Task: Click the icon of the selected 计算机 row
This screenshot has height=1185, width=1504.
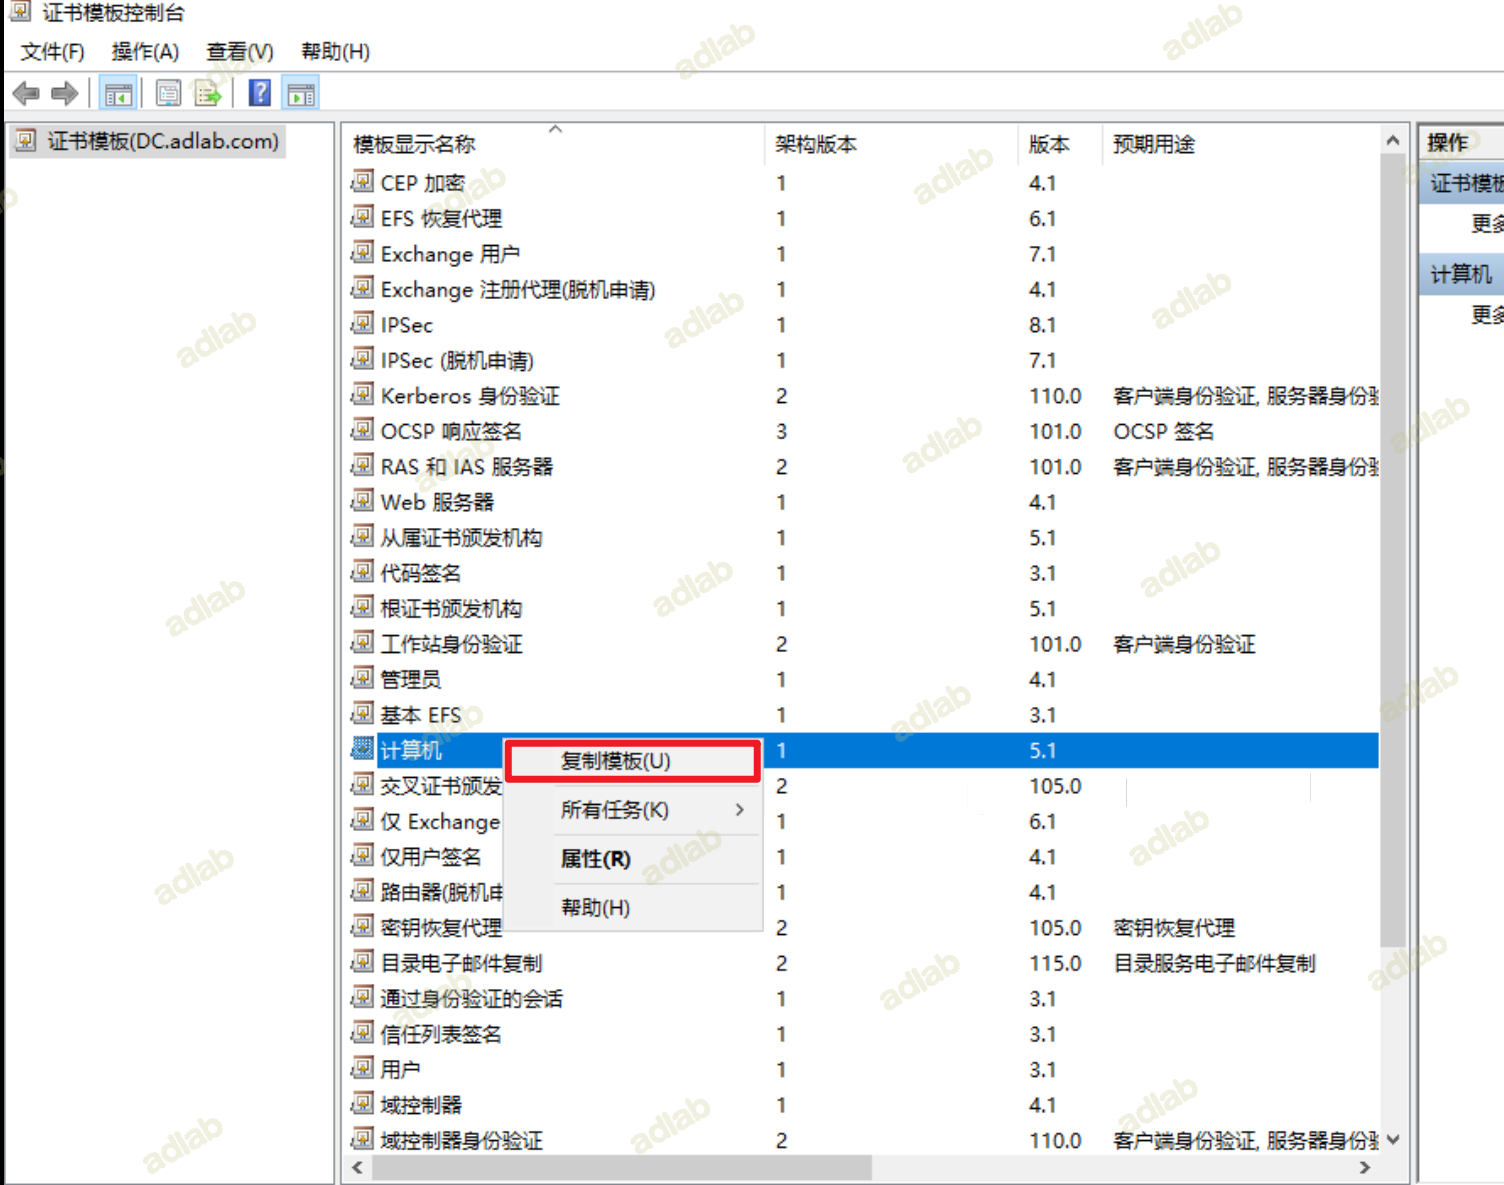Action: click(362, 749)
